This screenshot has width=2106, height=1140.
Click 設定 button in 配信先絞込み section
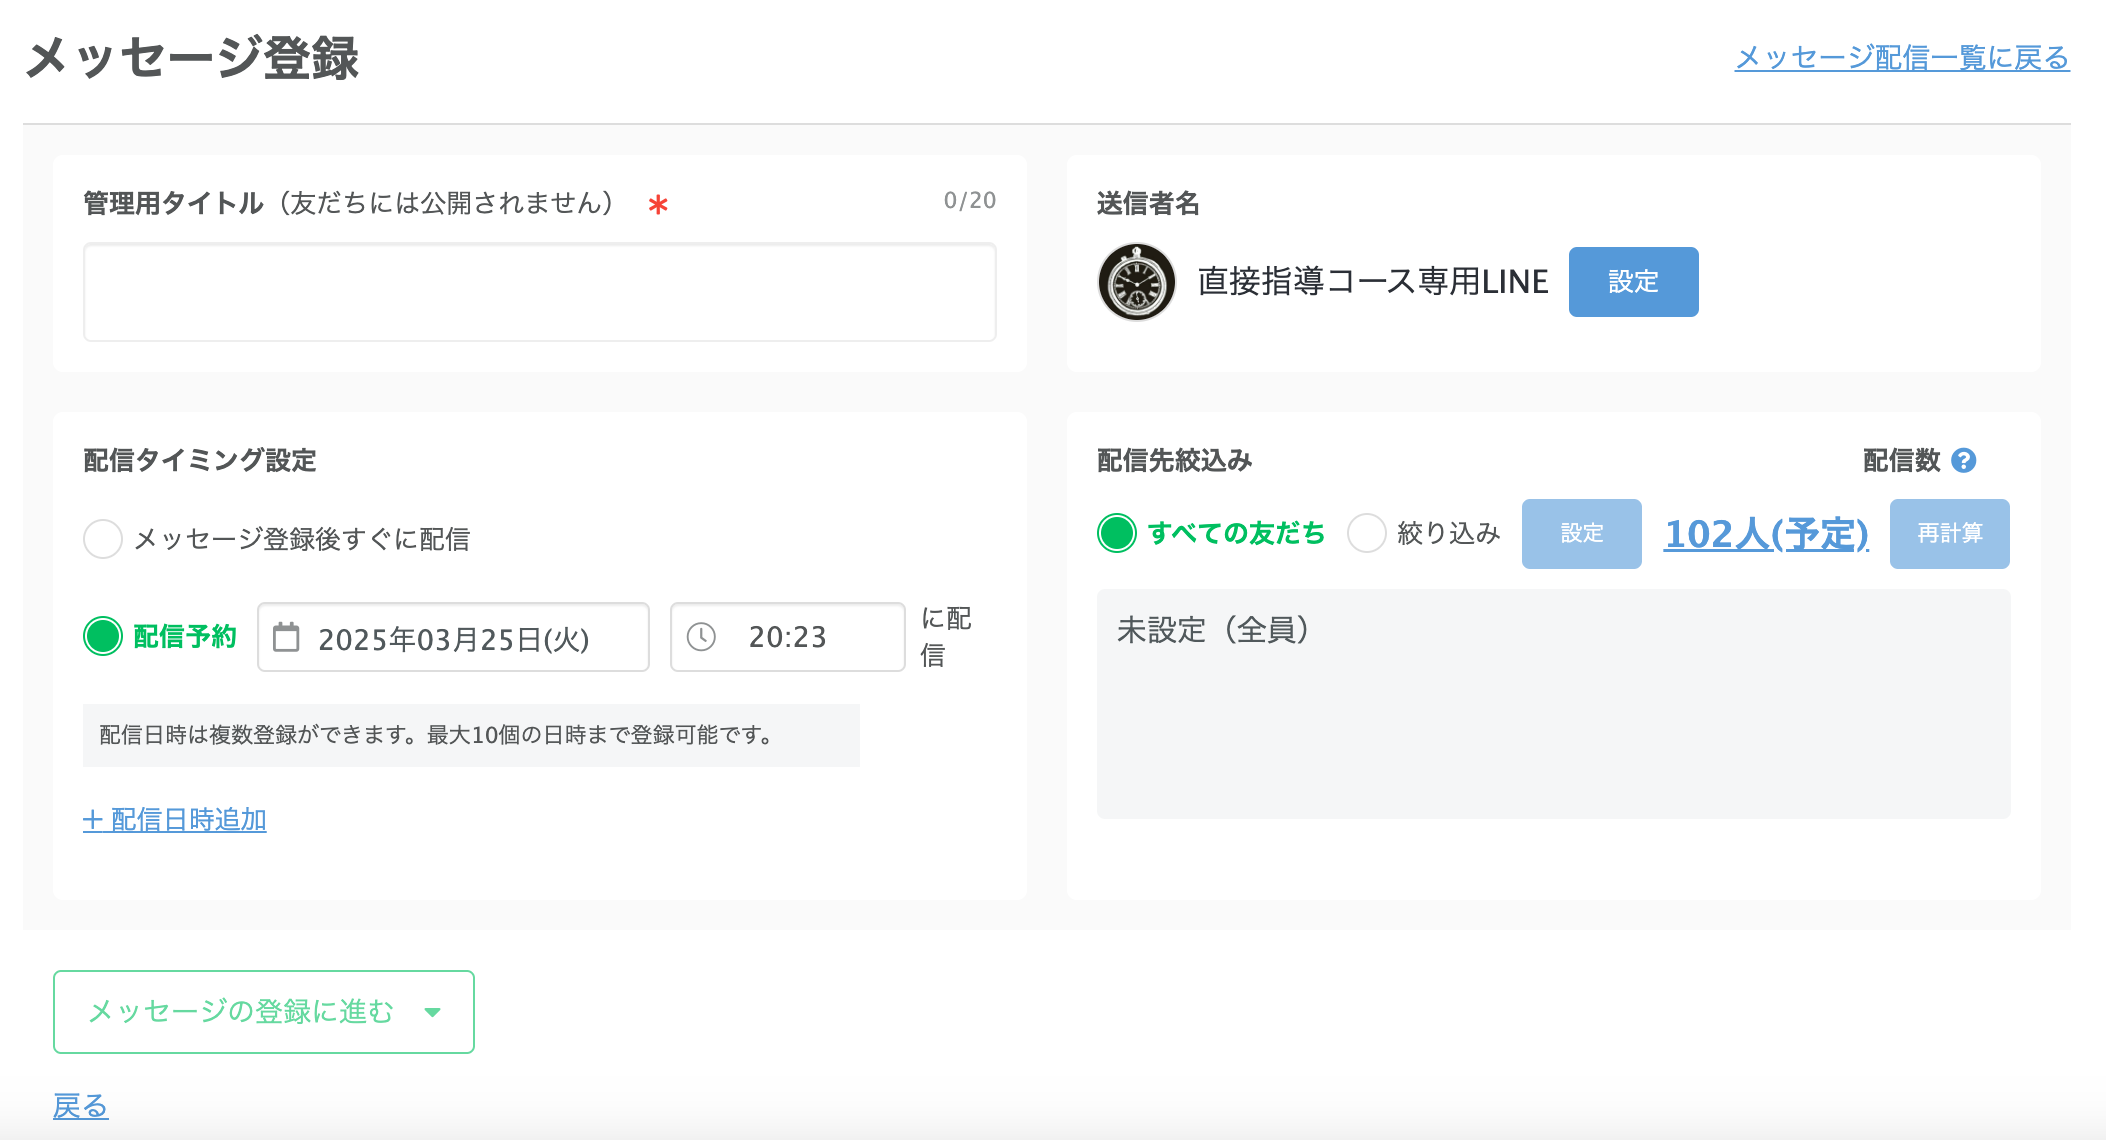tap(1581, 534)
